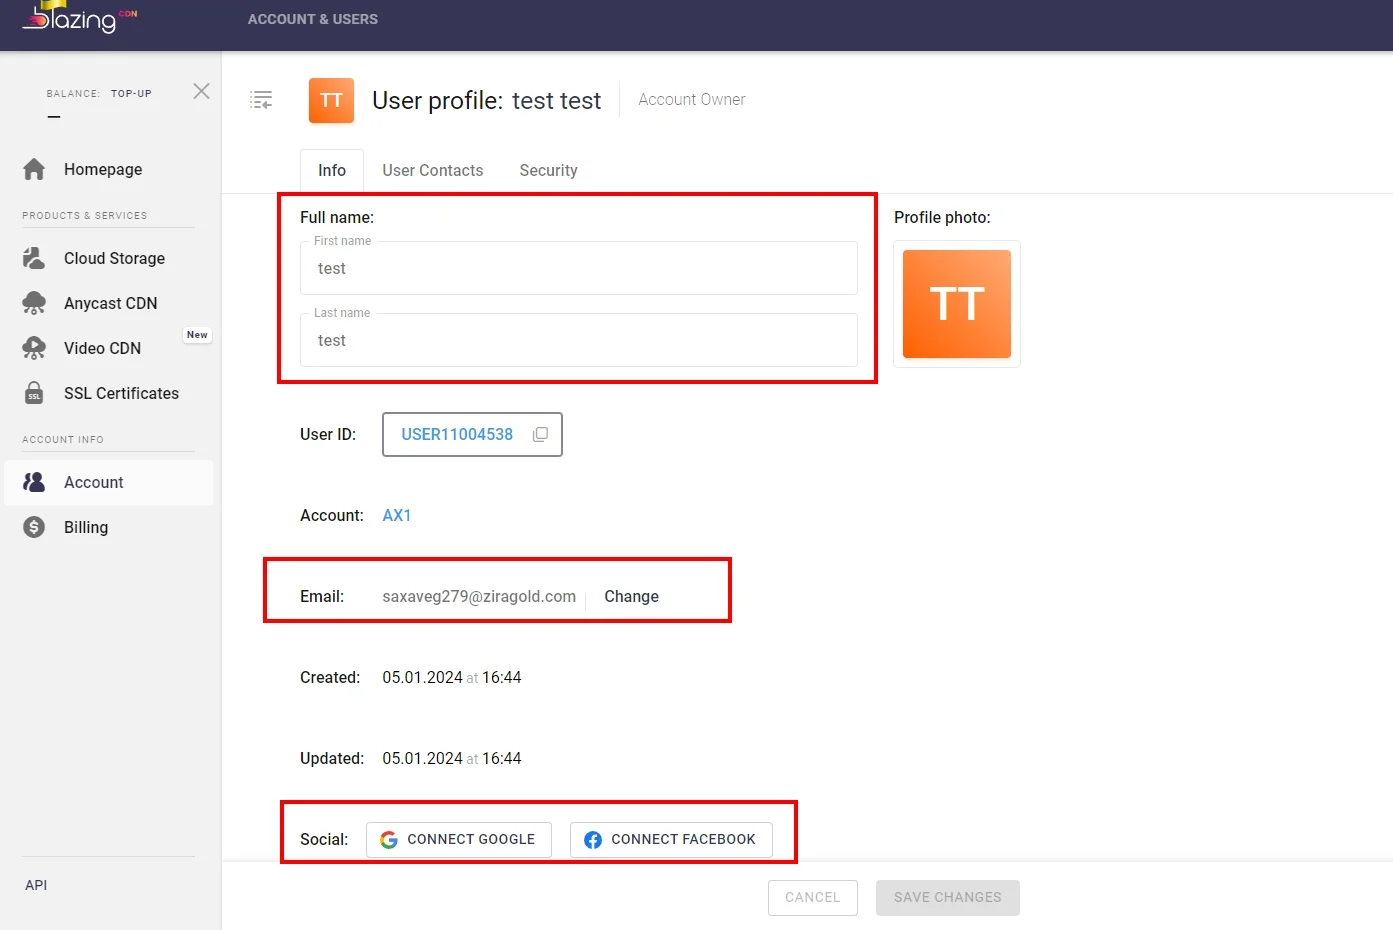This screenshot has width=1393, height=930.
Task: Close the balance panel with X
Action: pos(201,91)
